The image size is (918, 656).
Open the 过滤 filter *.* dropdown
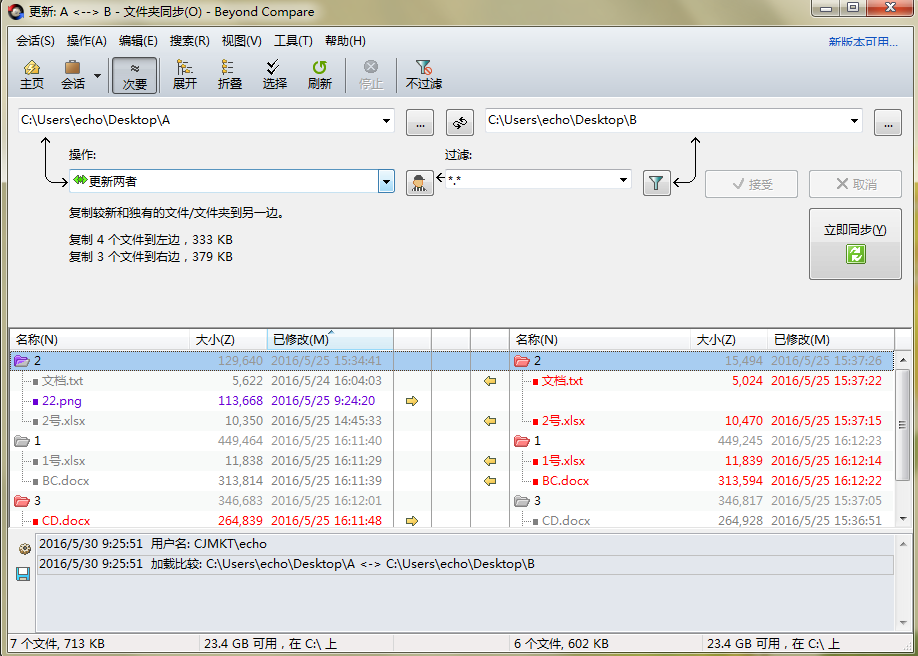[x=624, y=181]
